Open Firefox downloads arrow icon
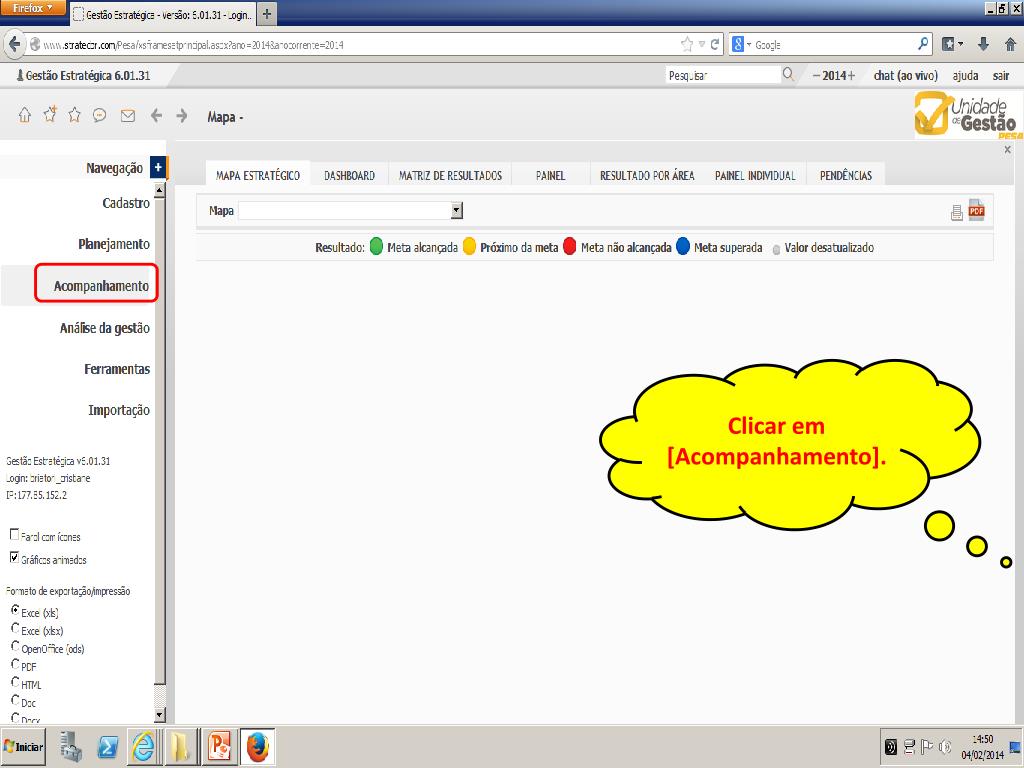The height and width of the screenshot is (768, 1024). tap(983, 44)
